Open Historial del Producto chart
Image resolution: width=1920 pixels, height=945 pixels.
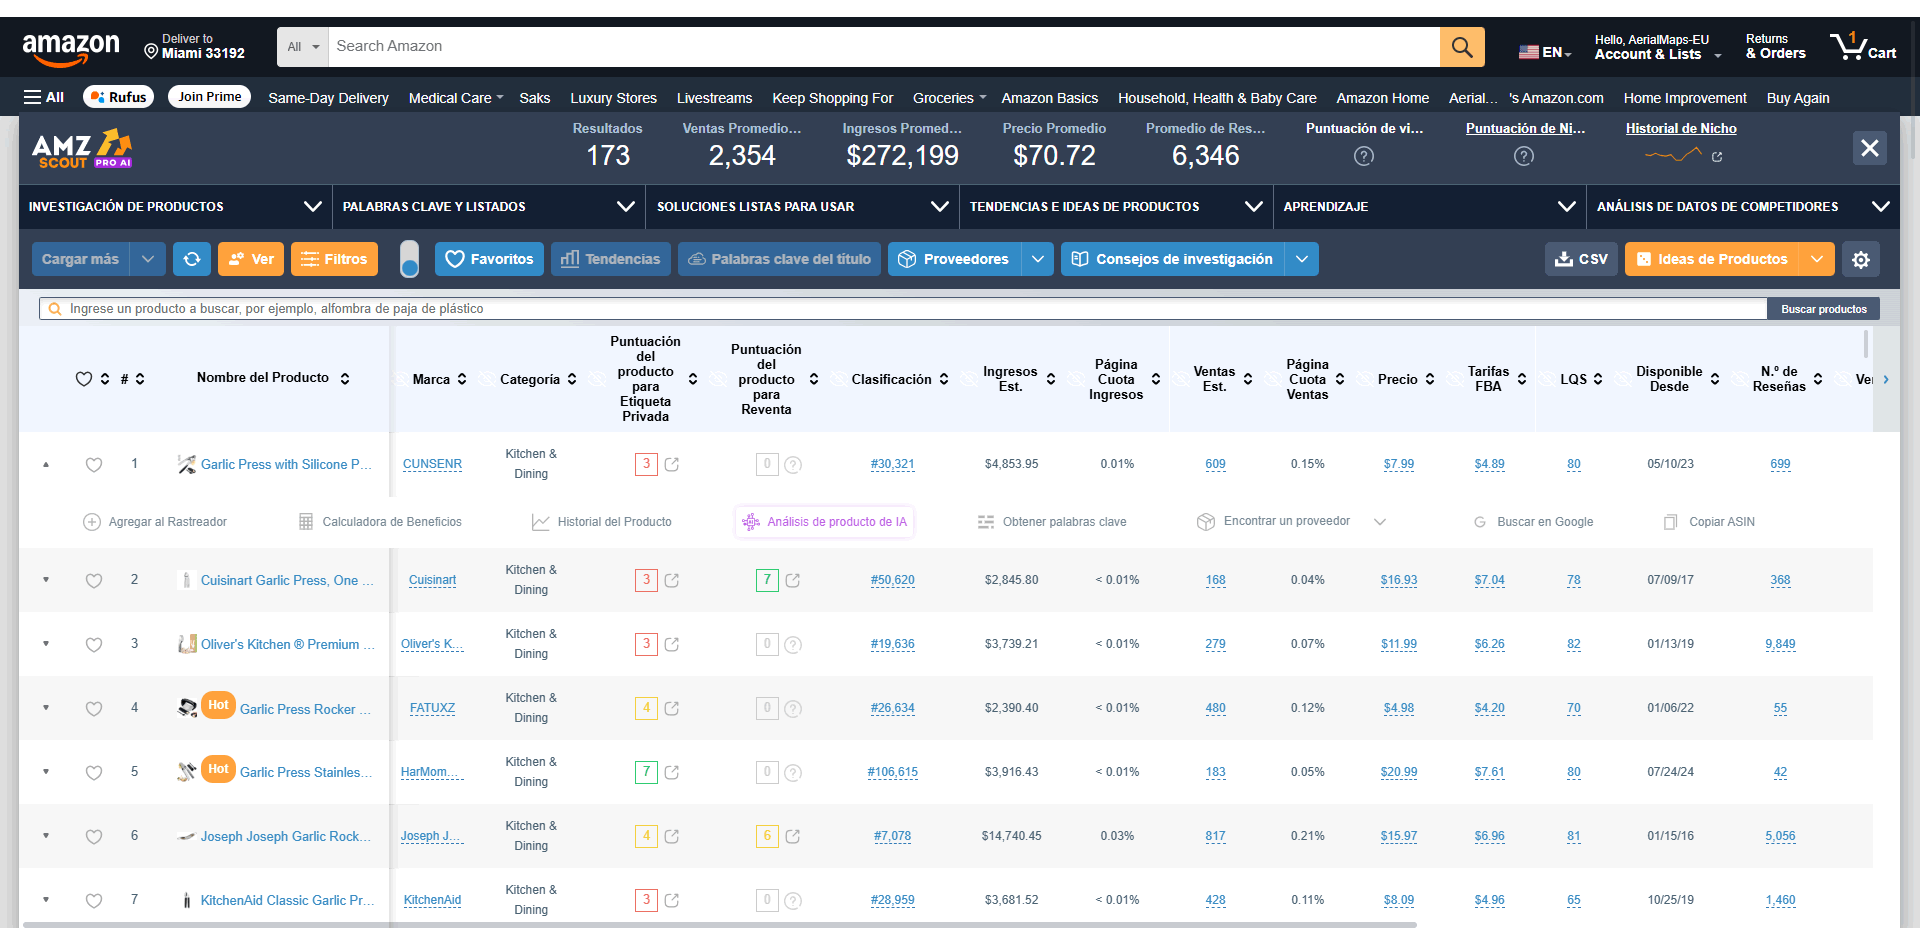pyautogui.click(x=602, y=522)
